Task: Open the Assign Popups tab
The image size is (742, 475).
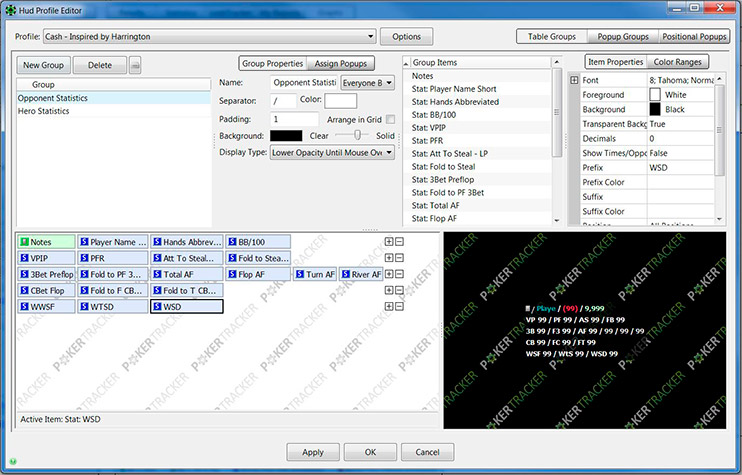Action: pyautogui.click(x=341, y=63)
